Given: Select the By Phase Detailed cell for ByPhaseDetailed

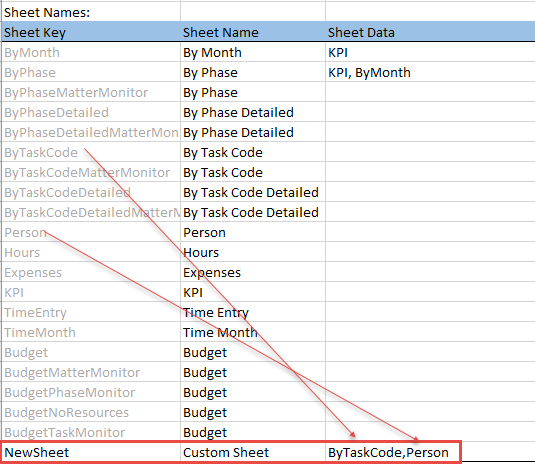Looking at the screenshot, I should [x=253, y=113].
